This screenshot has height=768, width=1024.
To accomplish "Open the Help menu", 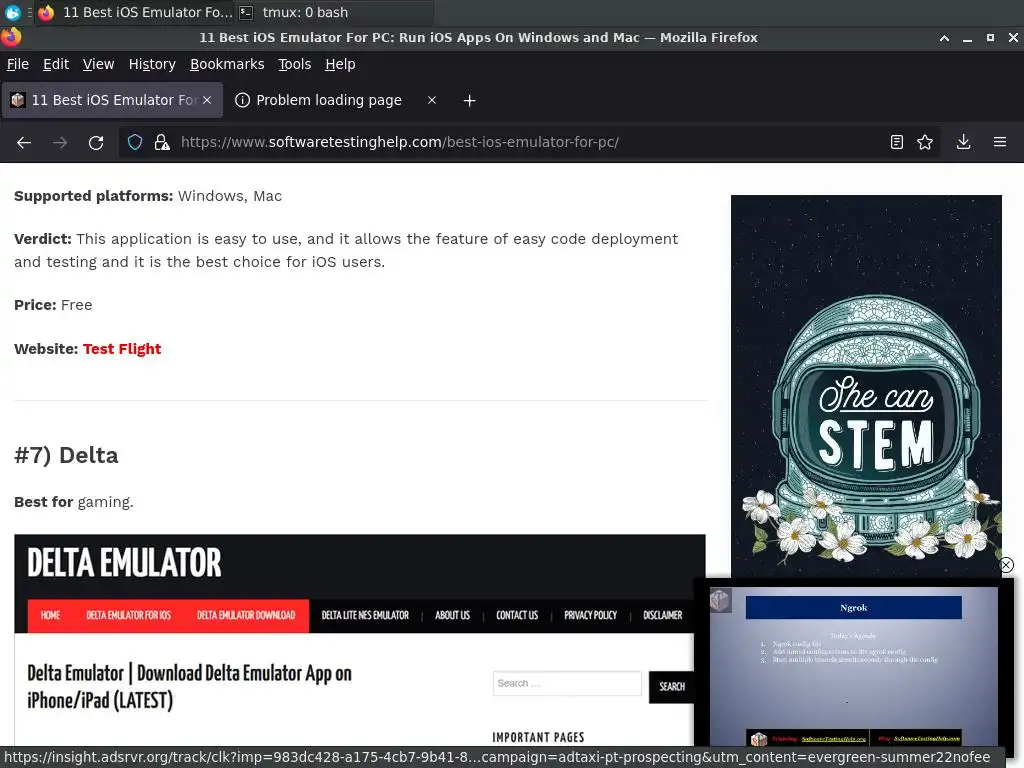I will pos(340,64).
